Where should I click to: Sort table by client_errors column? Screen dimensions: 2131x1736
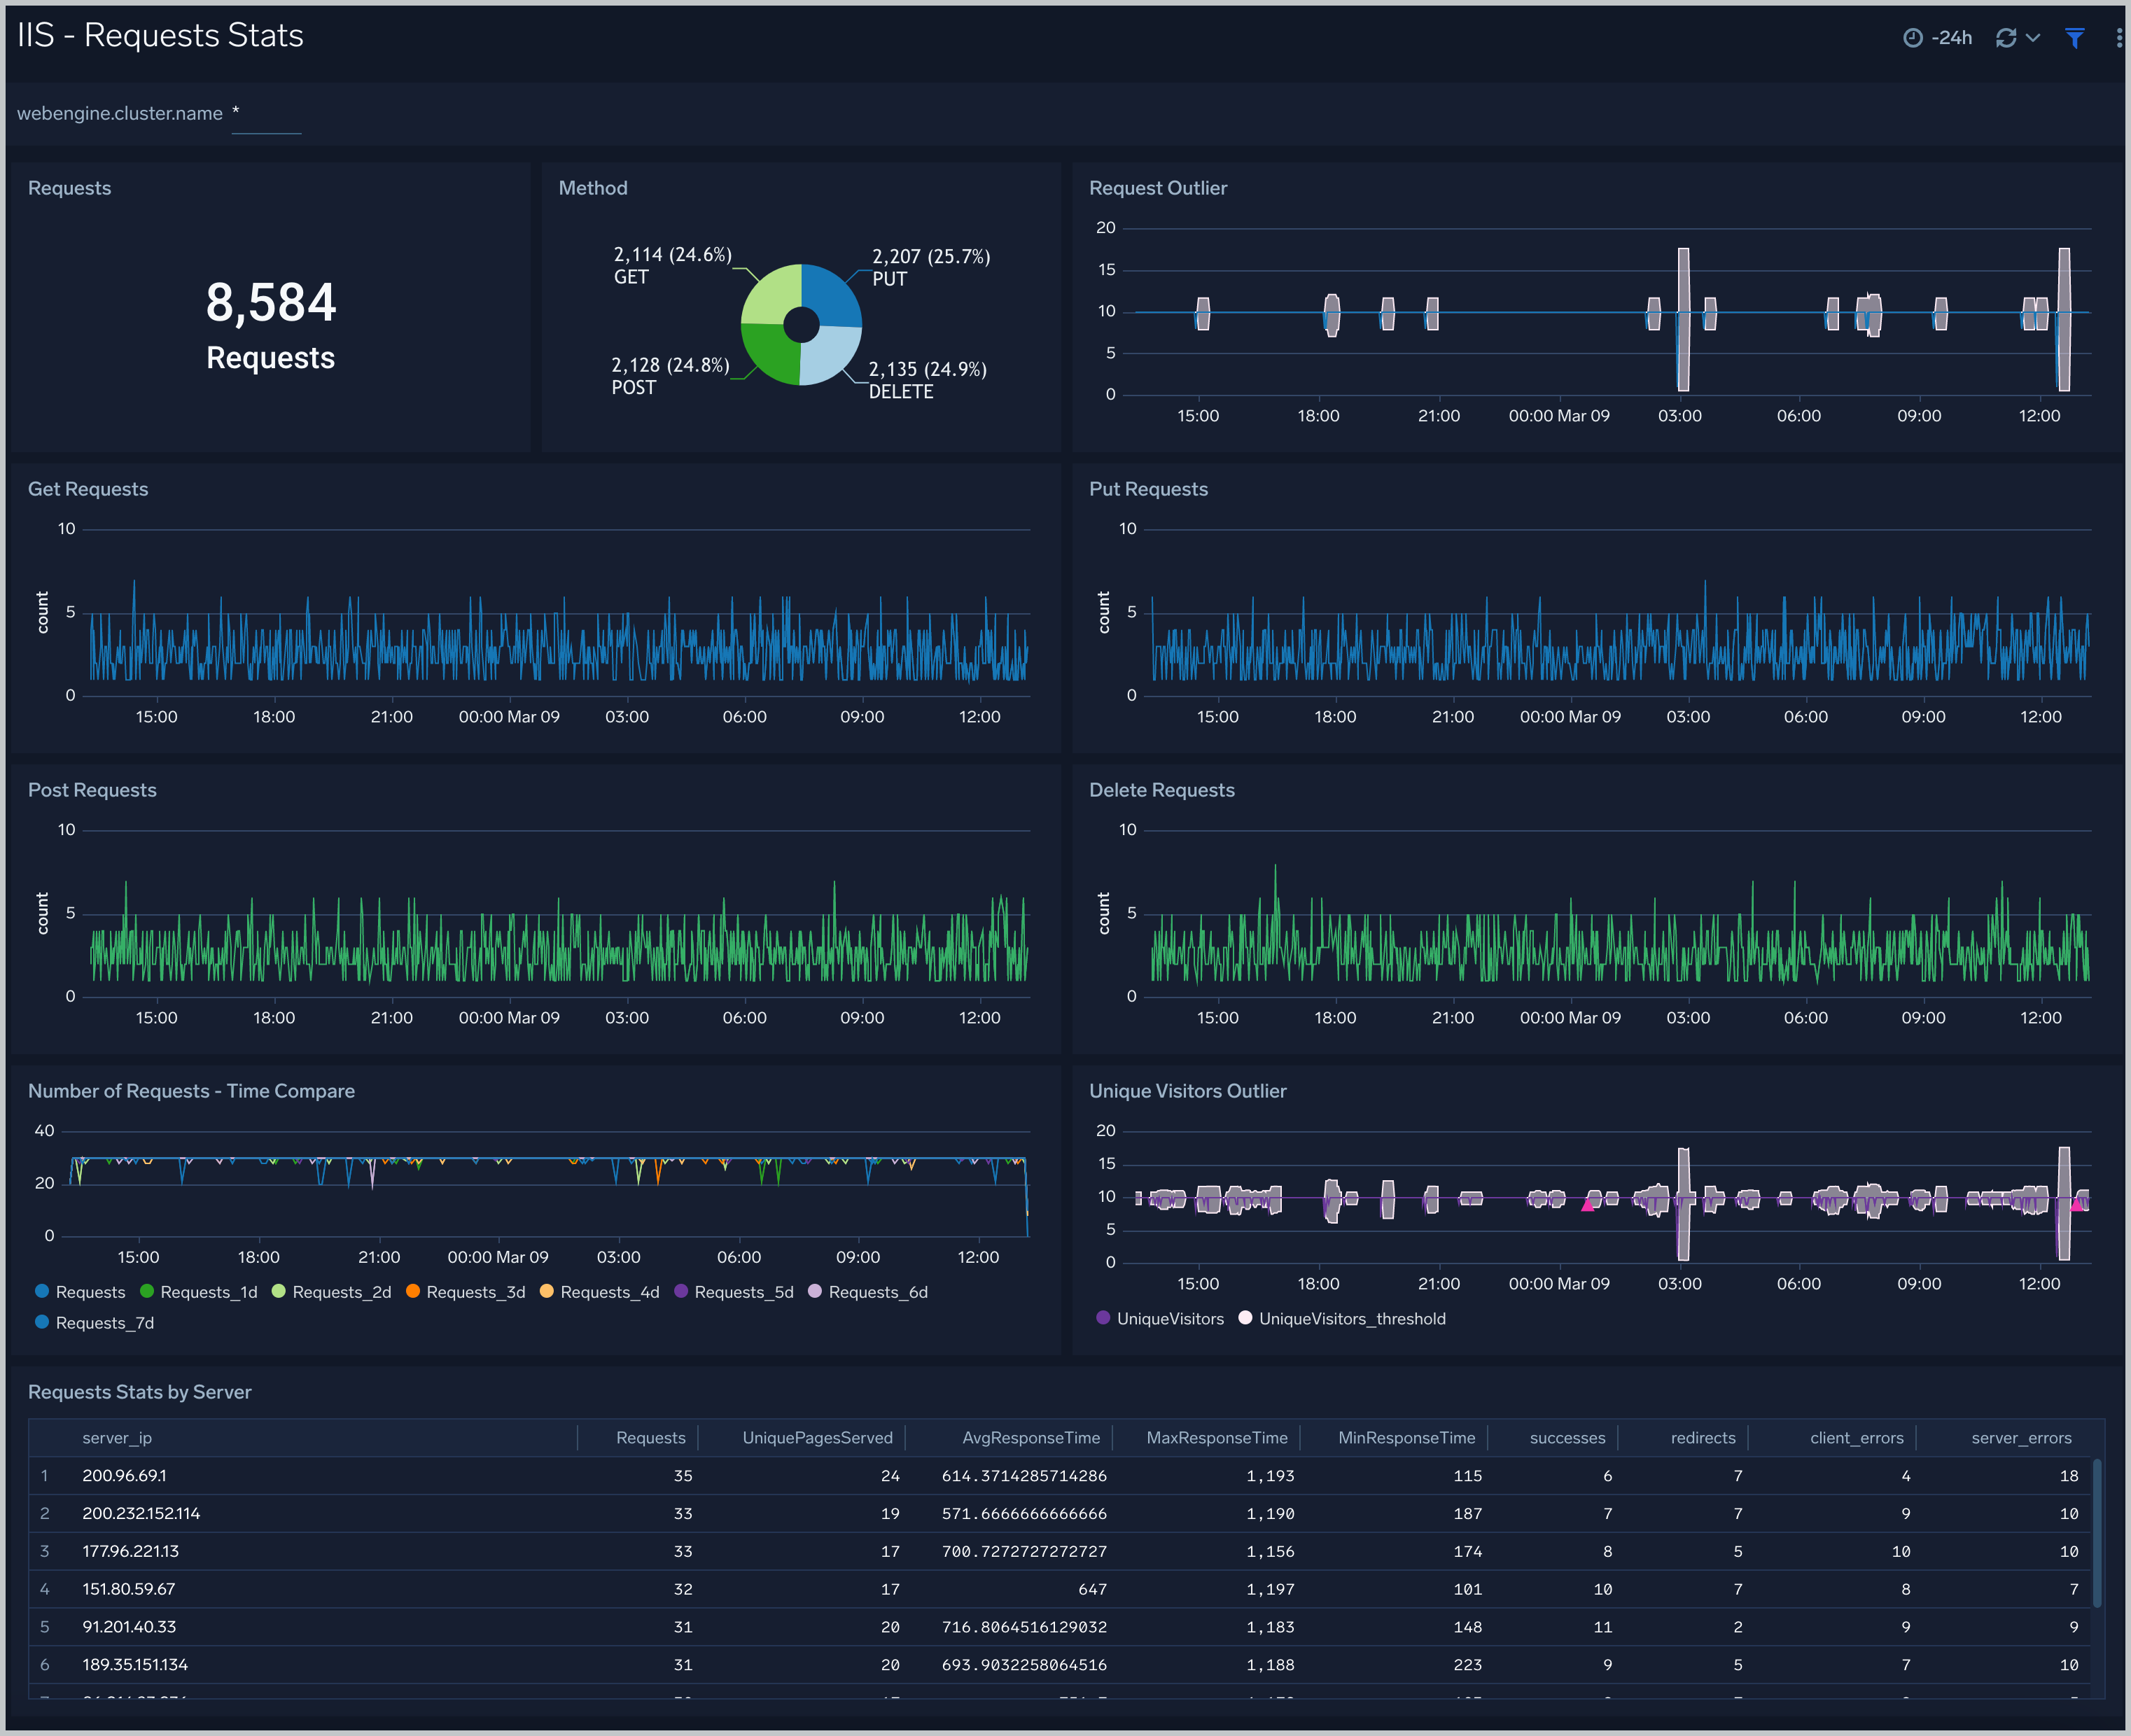(x=1857, y=1438)
